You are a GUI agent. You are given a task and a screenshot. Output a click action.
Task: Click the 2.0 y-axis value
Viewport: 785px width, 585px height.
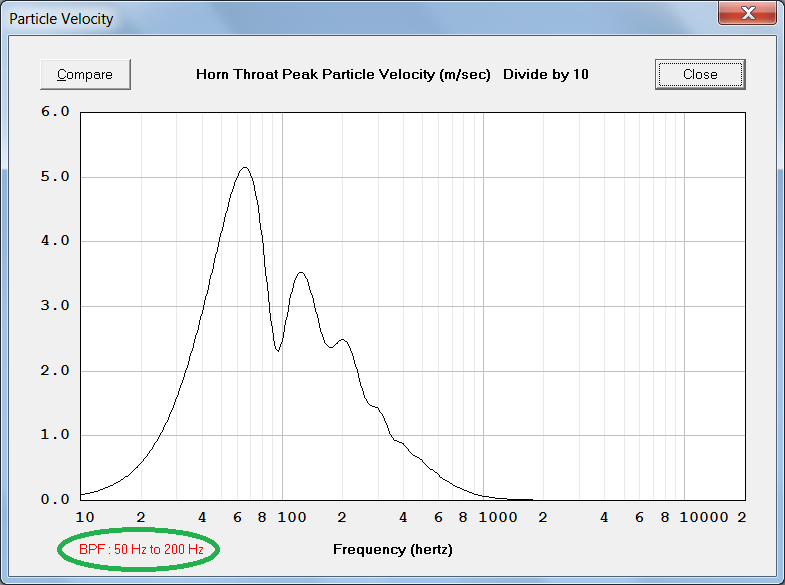55,370
